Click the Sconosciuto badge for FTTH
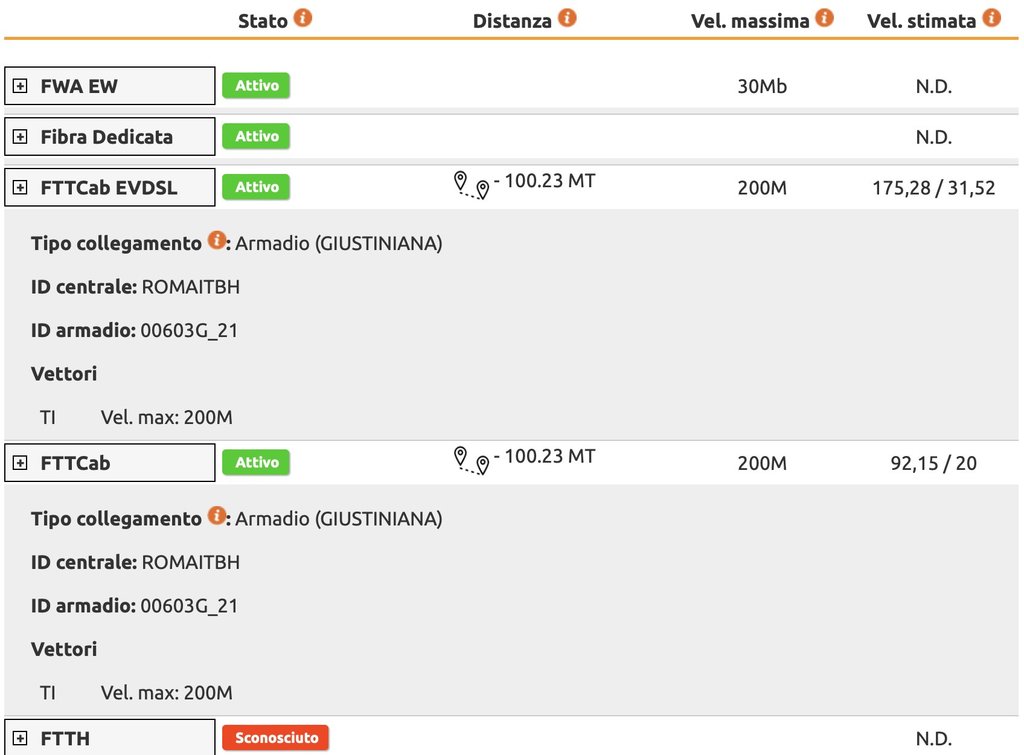Viewport: 1024px width, 755px height. (x=275, y=738)
